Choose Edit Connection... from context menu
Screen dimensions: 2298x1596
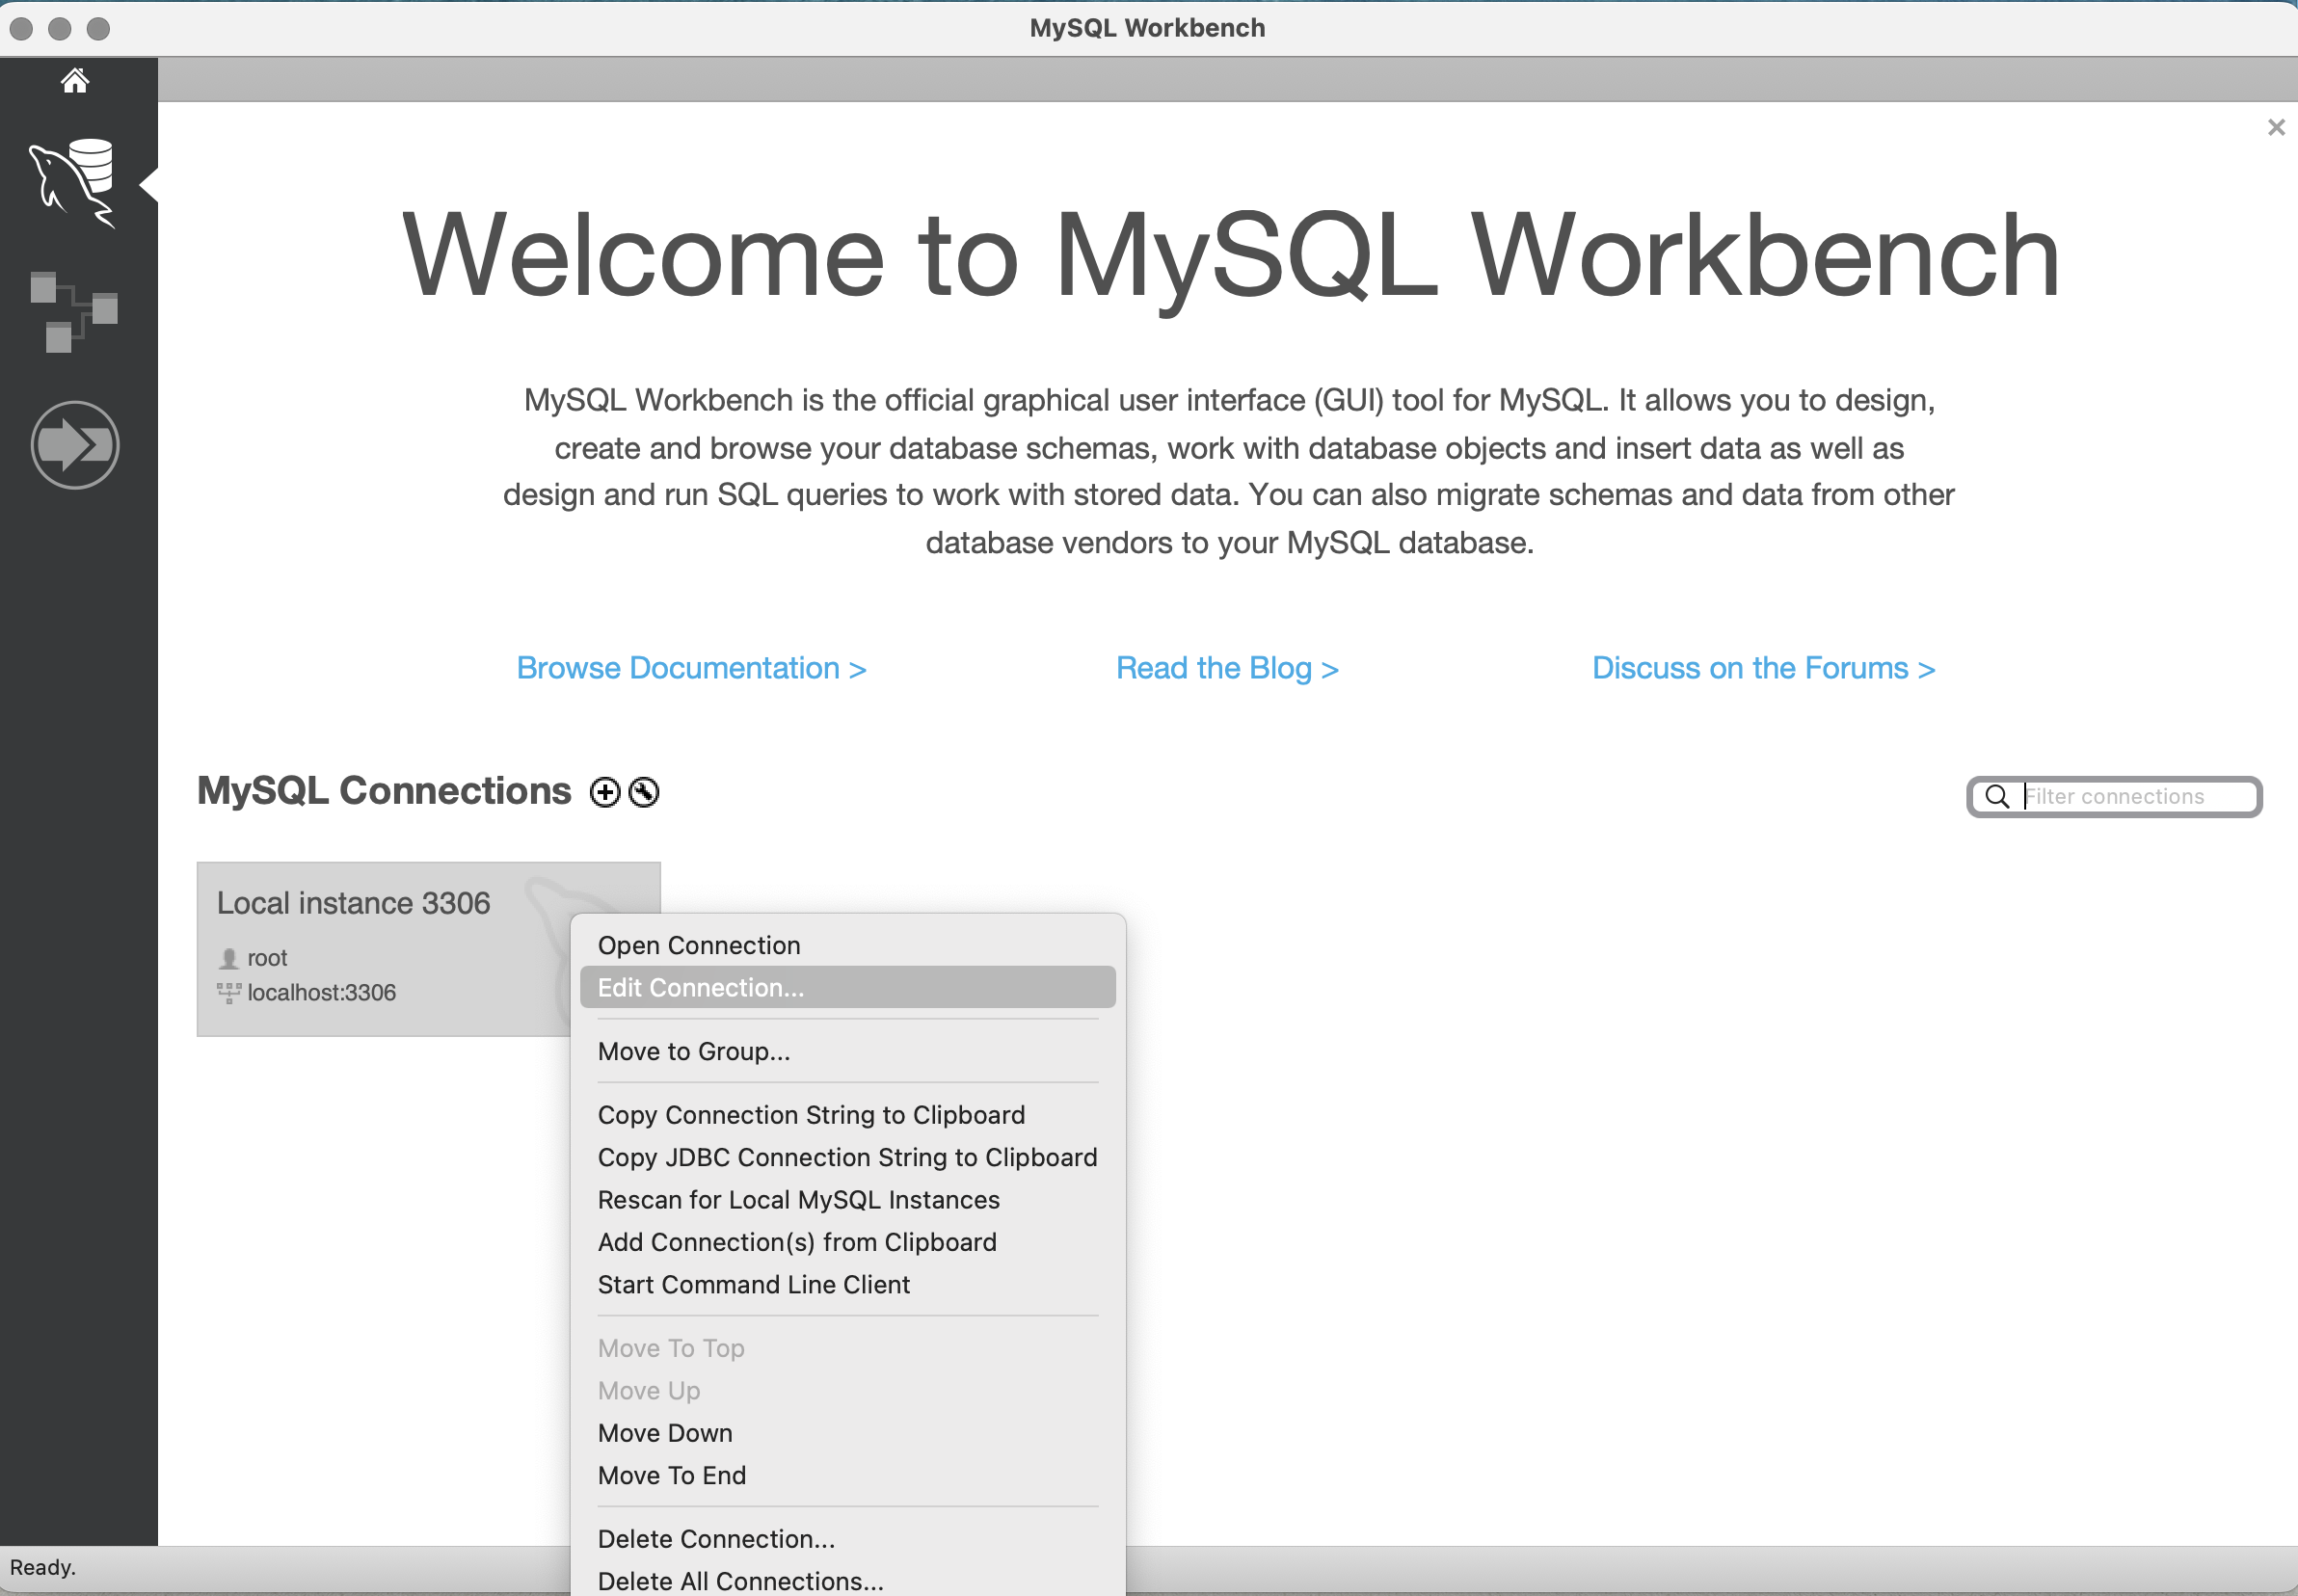click(x=700, y=987)
